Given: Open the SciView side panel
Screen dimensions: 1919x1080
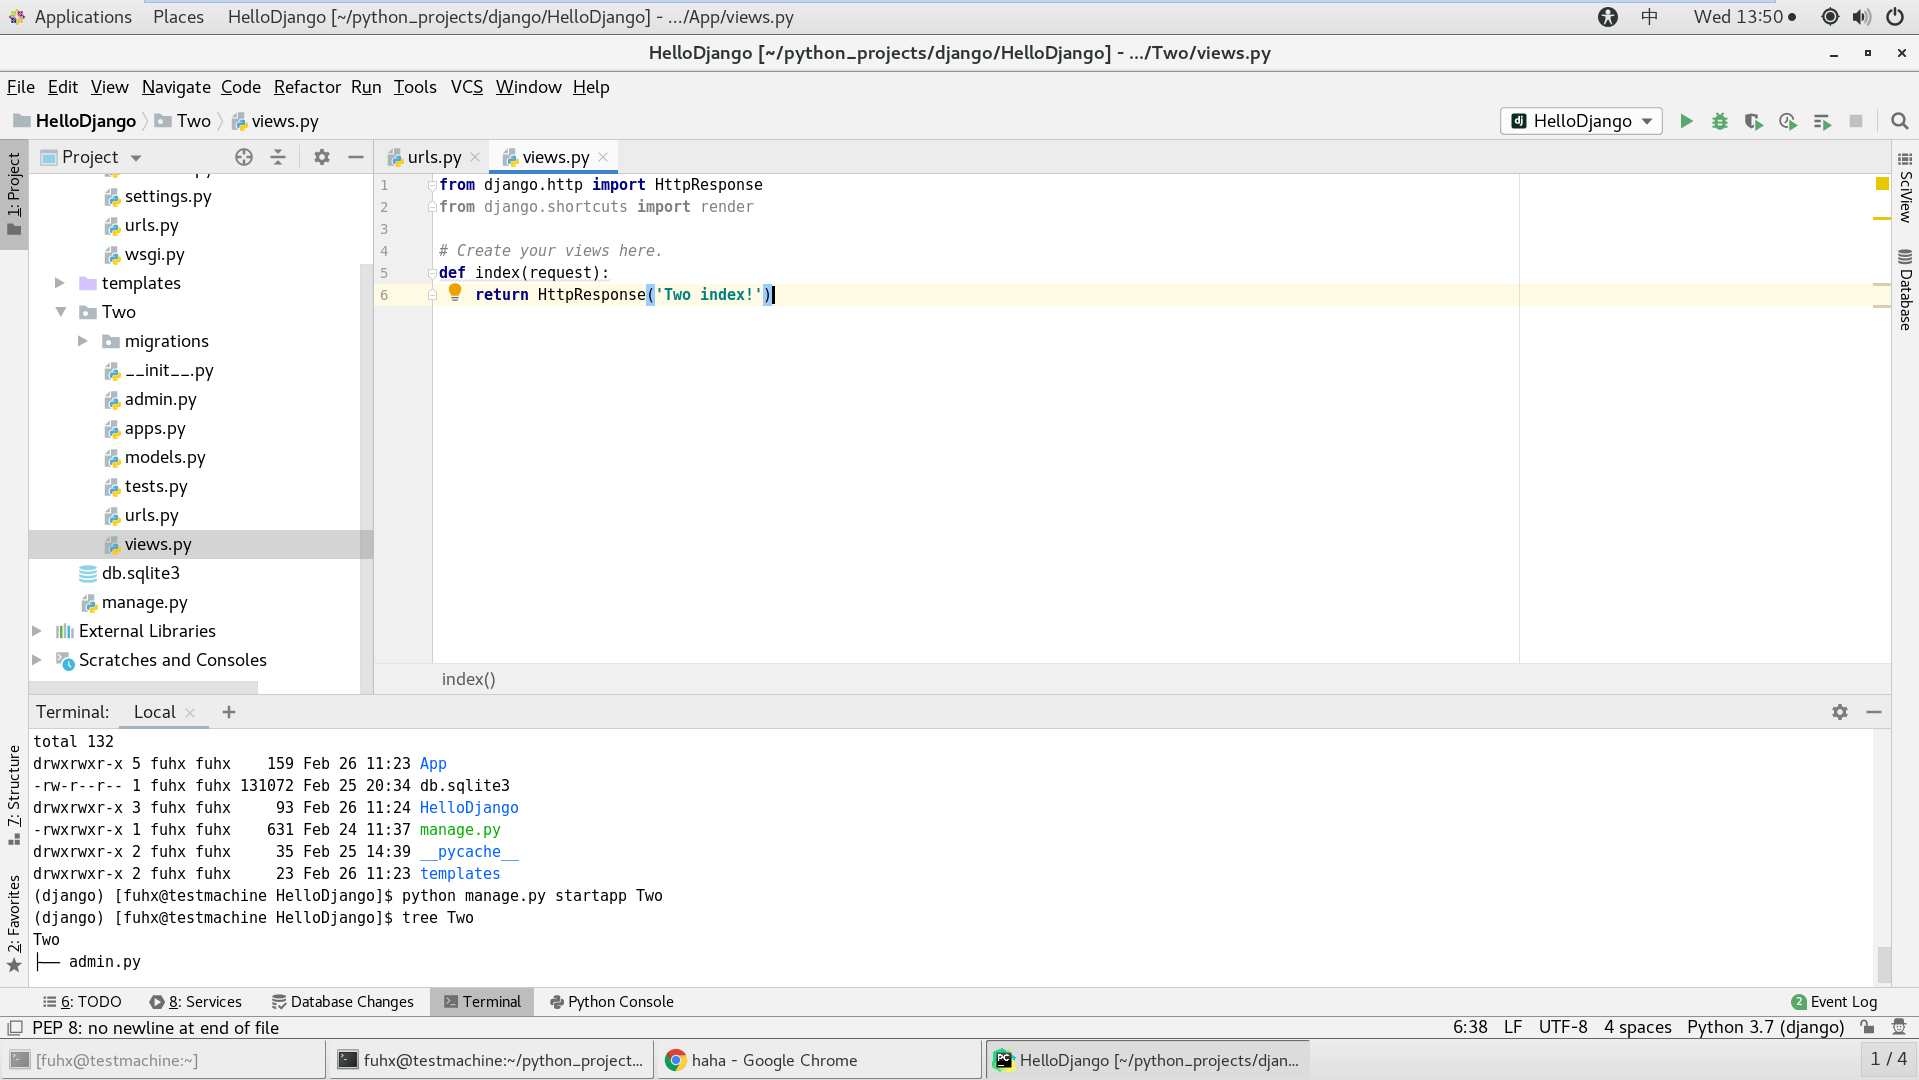Looking at the screenshot, I should (x=1905, y=188).
